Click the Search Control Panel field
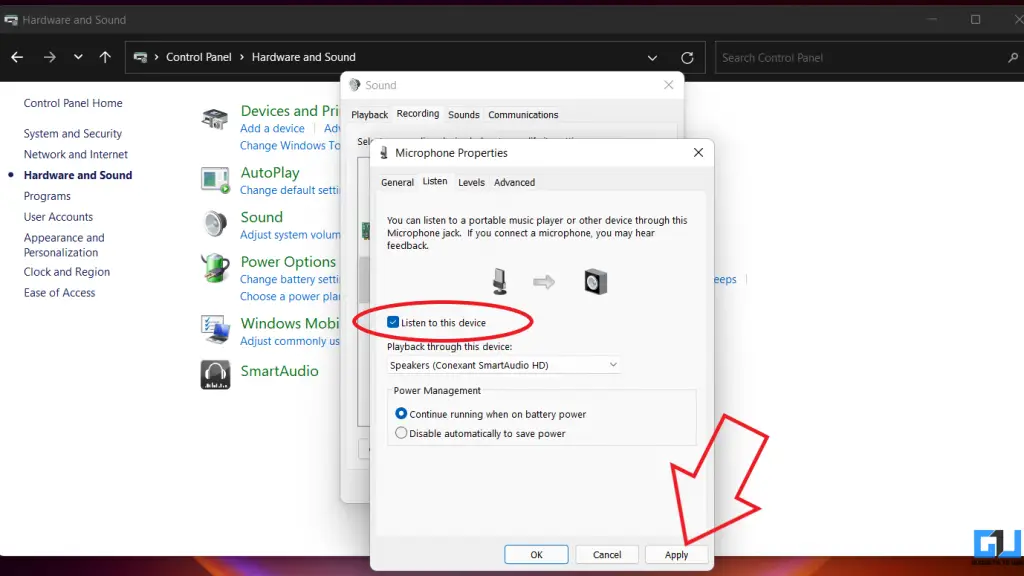 coord(860,57)
